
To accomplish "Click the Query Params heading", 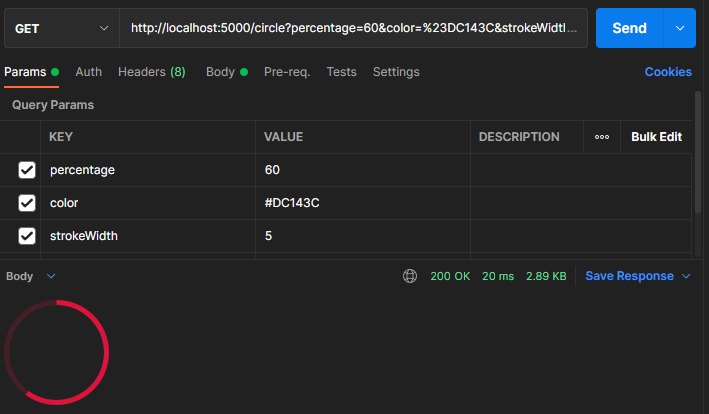I will (53, 105).
